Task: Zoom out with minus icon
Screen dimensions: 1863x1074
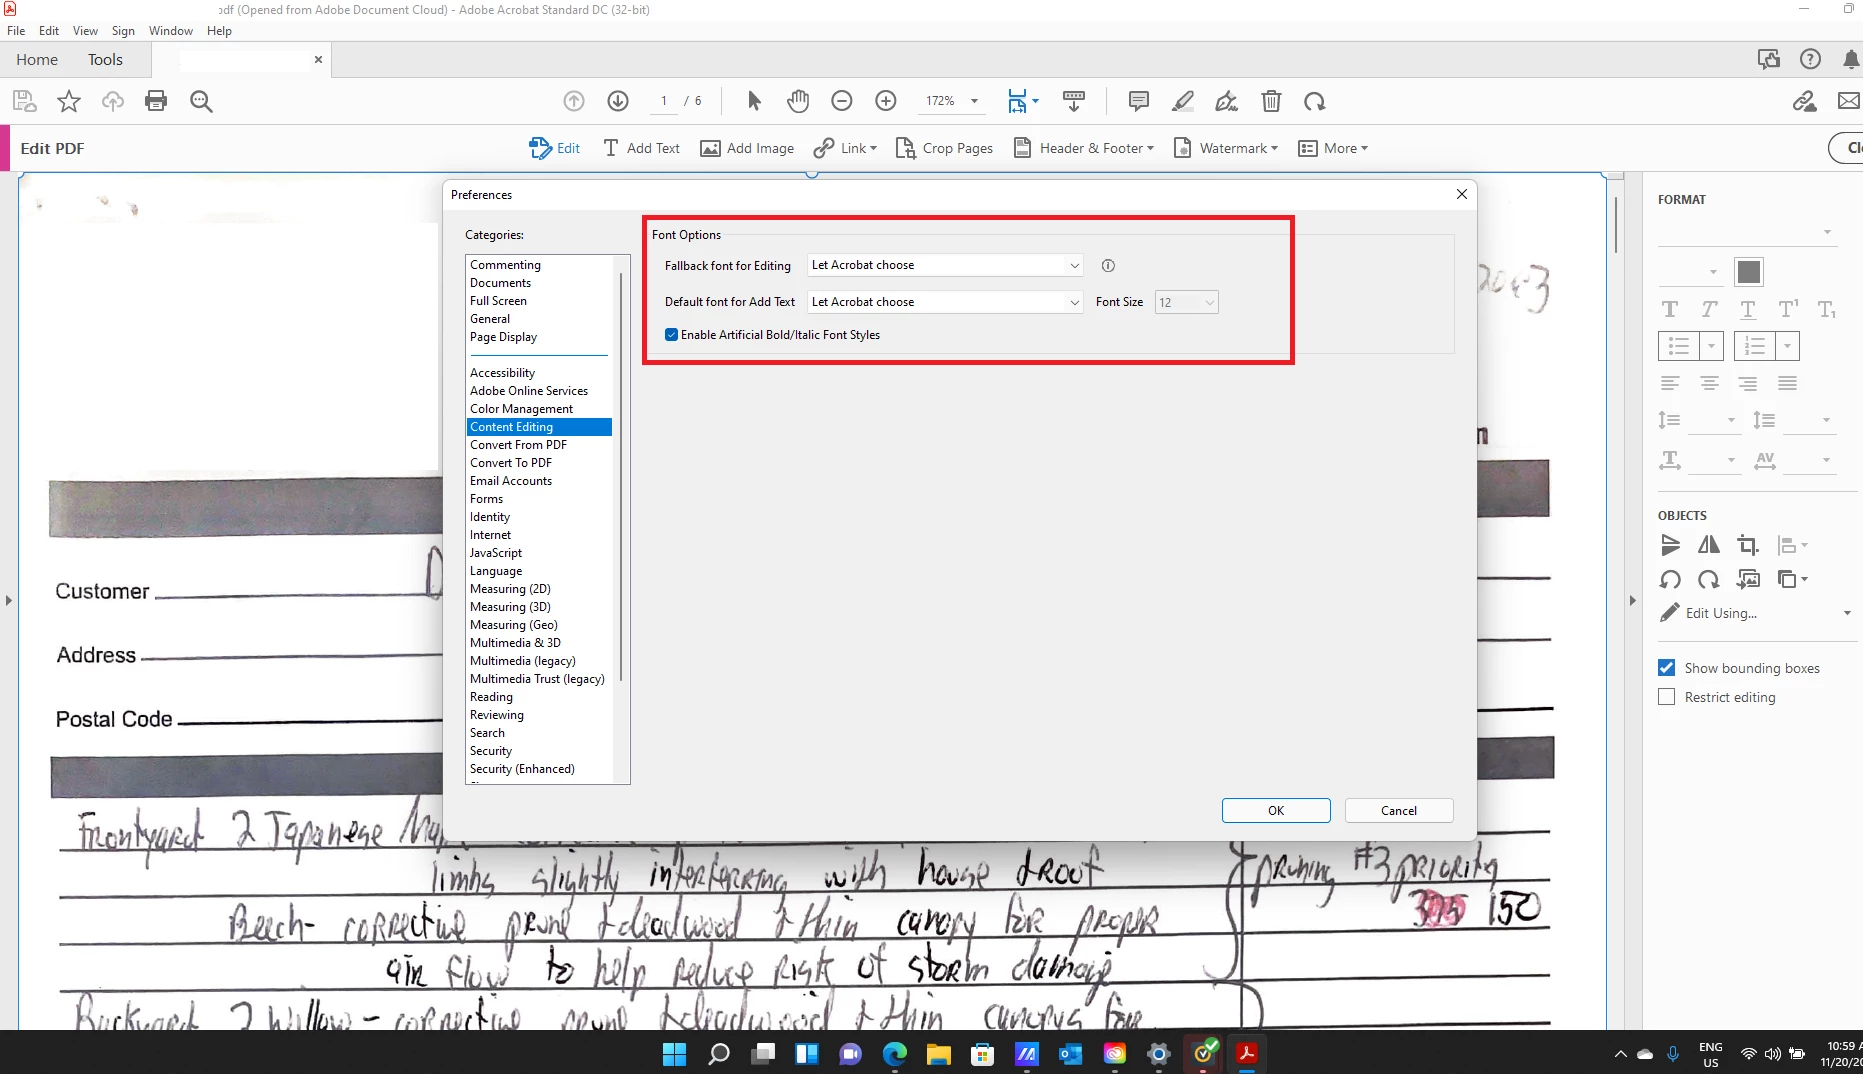Action: pos(842,101)
